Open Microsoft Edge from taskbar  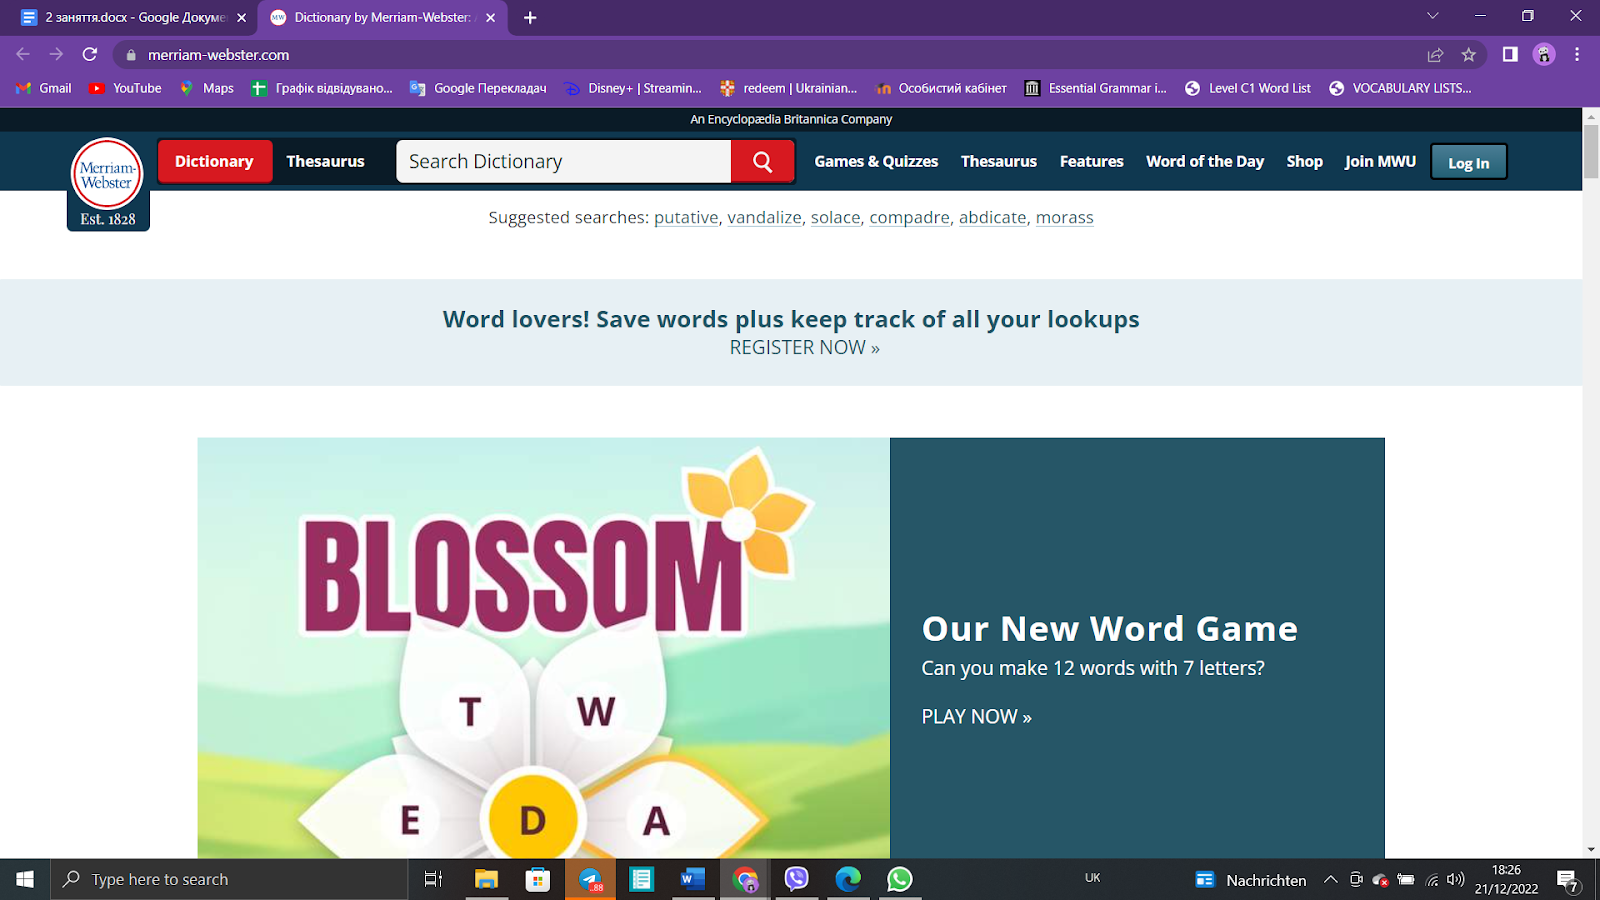tap(848, 879)
